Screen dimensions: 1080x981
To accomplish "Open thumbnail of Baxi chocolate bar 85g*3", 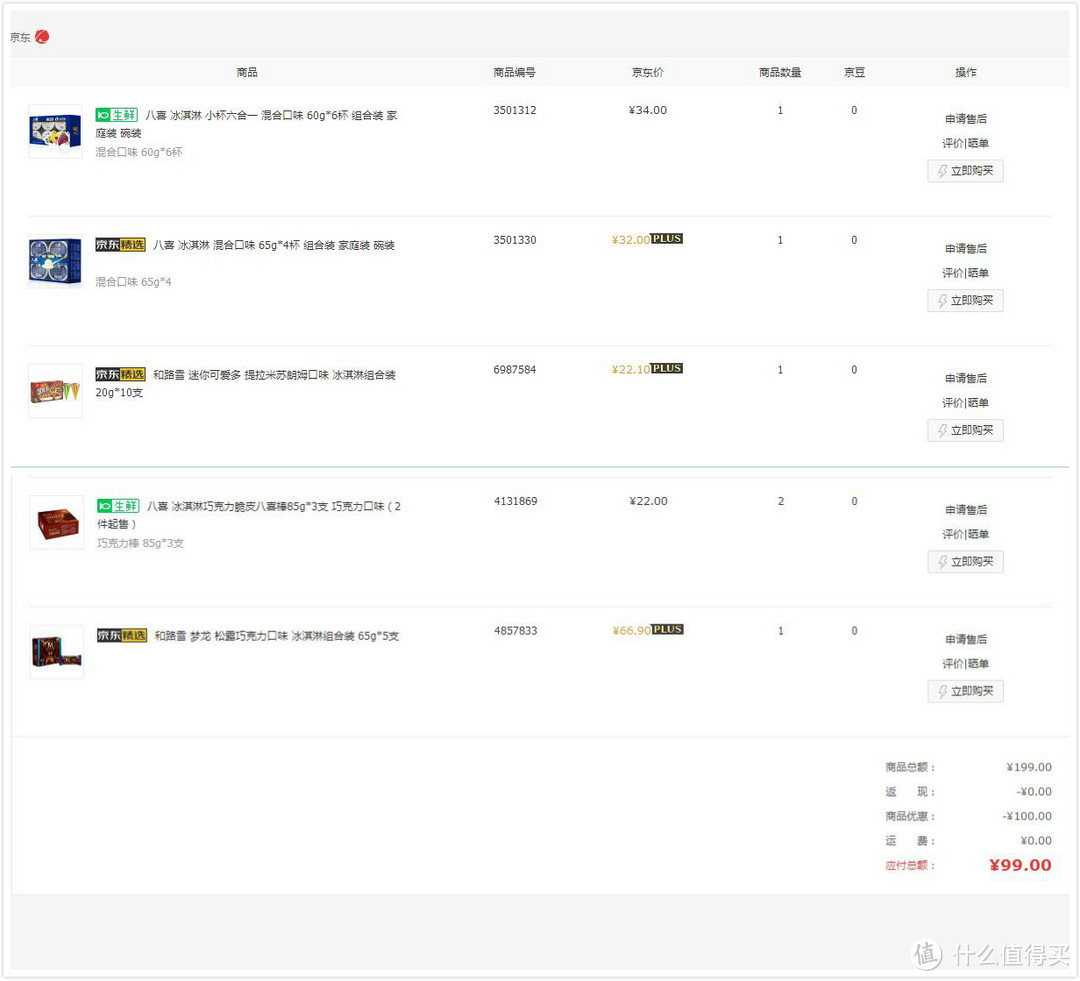I will point(57,522).
